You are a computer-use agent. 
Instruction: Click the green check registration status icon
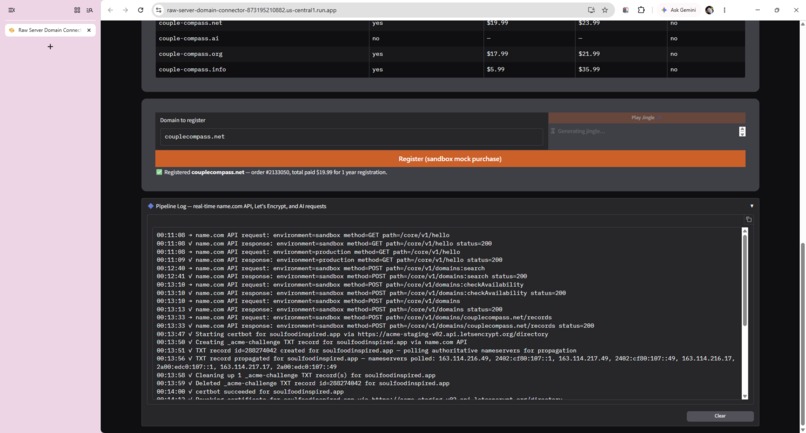coord(159,172)
